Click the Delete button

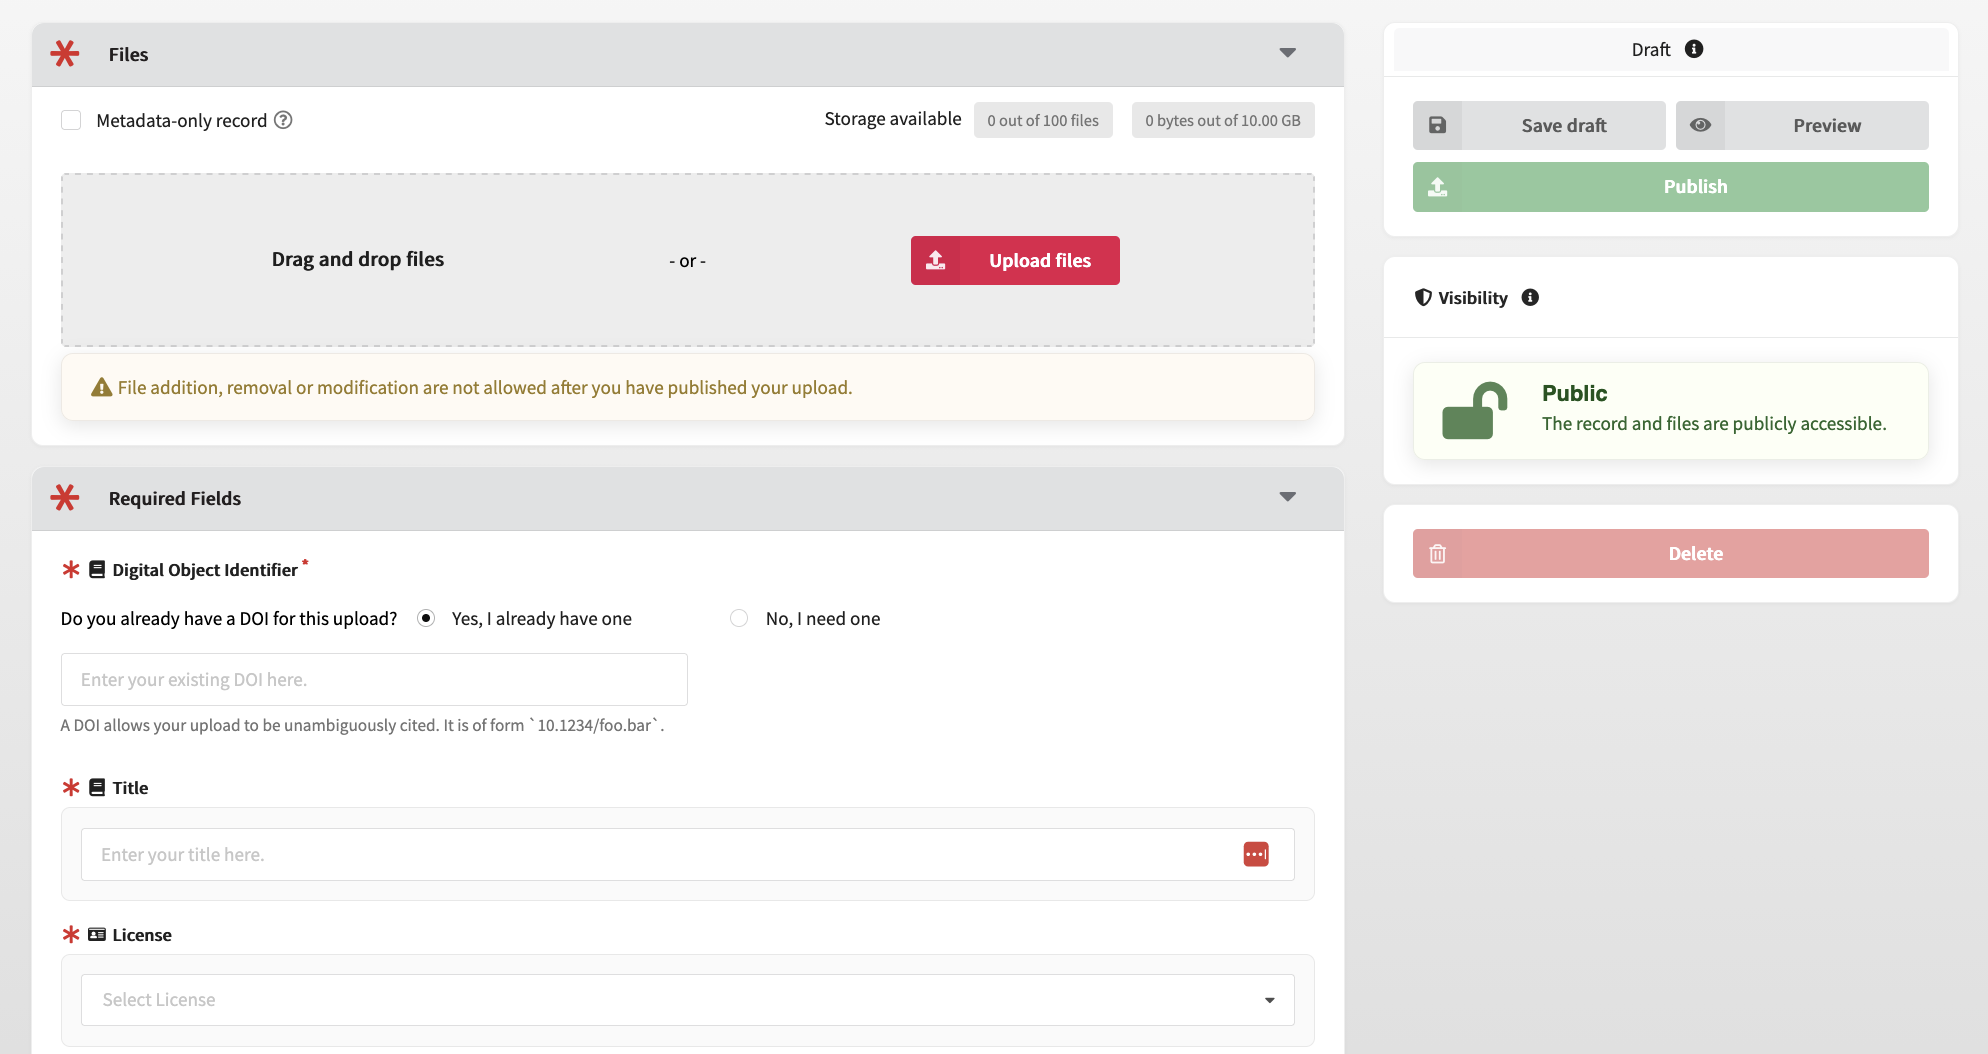coord(1671,554)
